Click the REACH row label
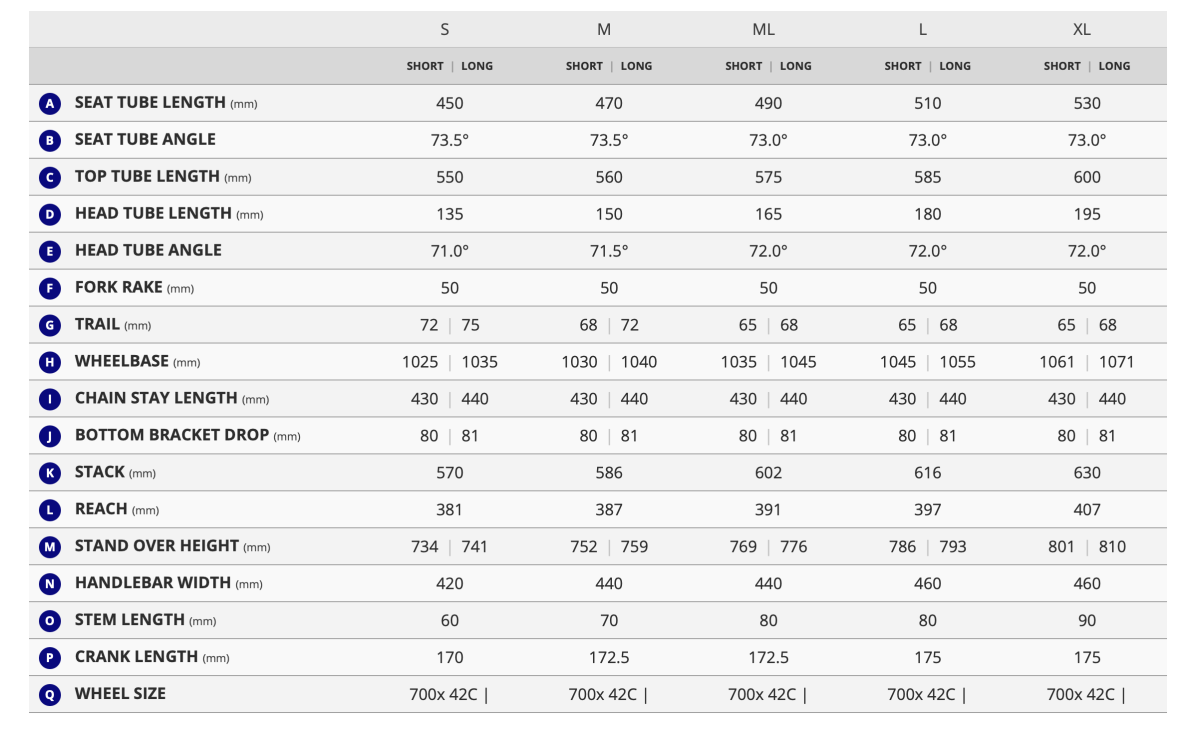Viewport: 1200px width, 729px height. point(101,509)
